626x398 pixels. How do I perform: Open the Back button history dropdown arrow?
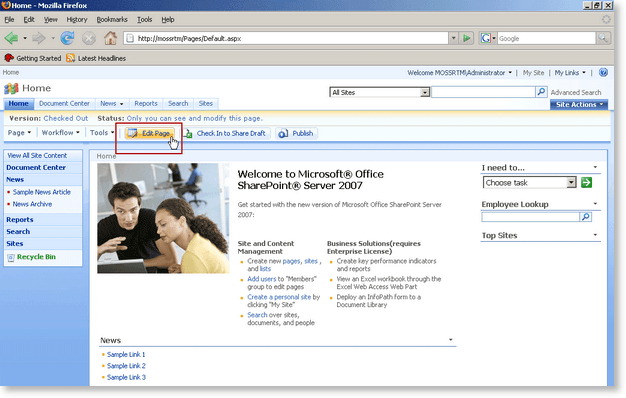click(25, 38)
